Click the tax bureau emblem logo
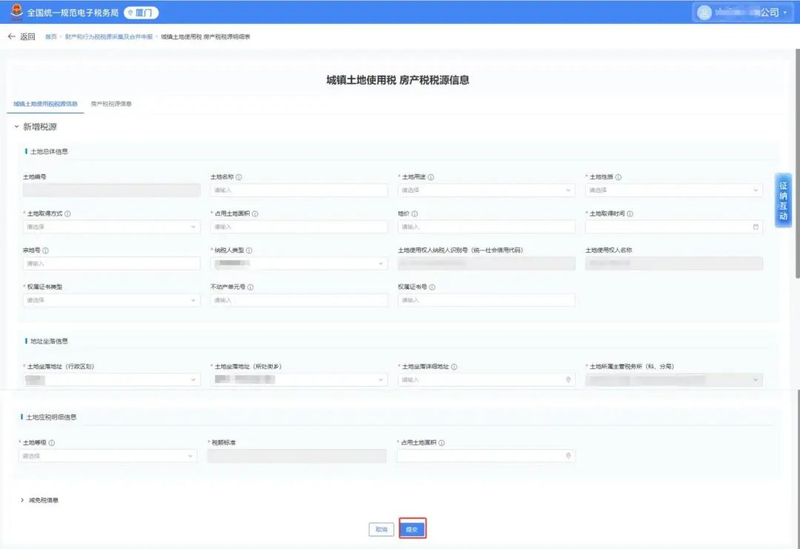 click(17, 12)
